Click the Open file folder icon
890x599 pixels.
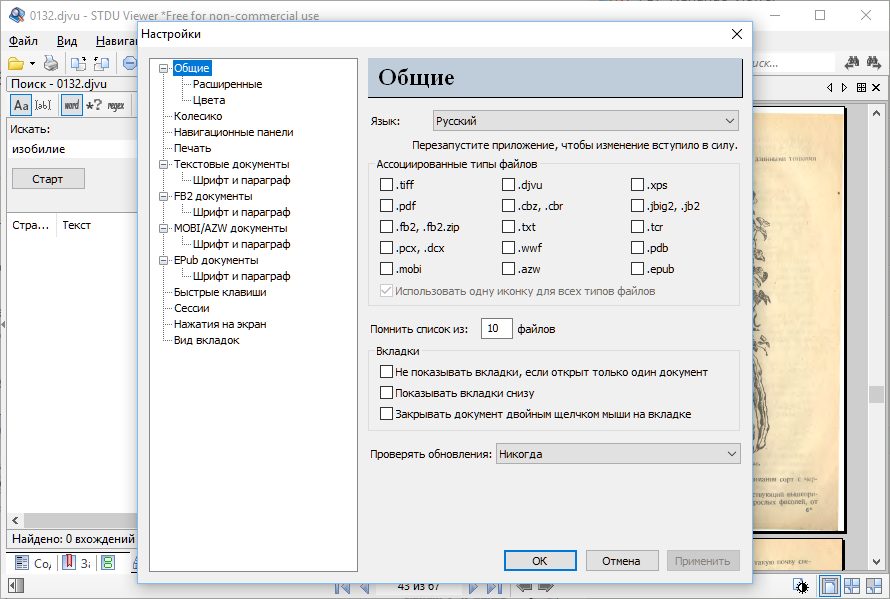tap(16, 63)
